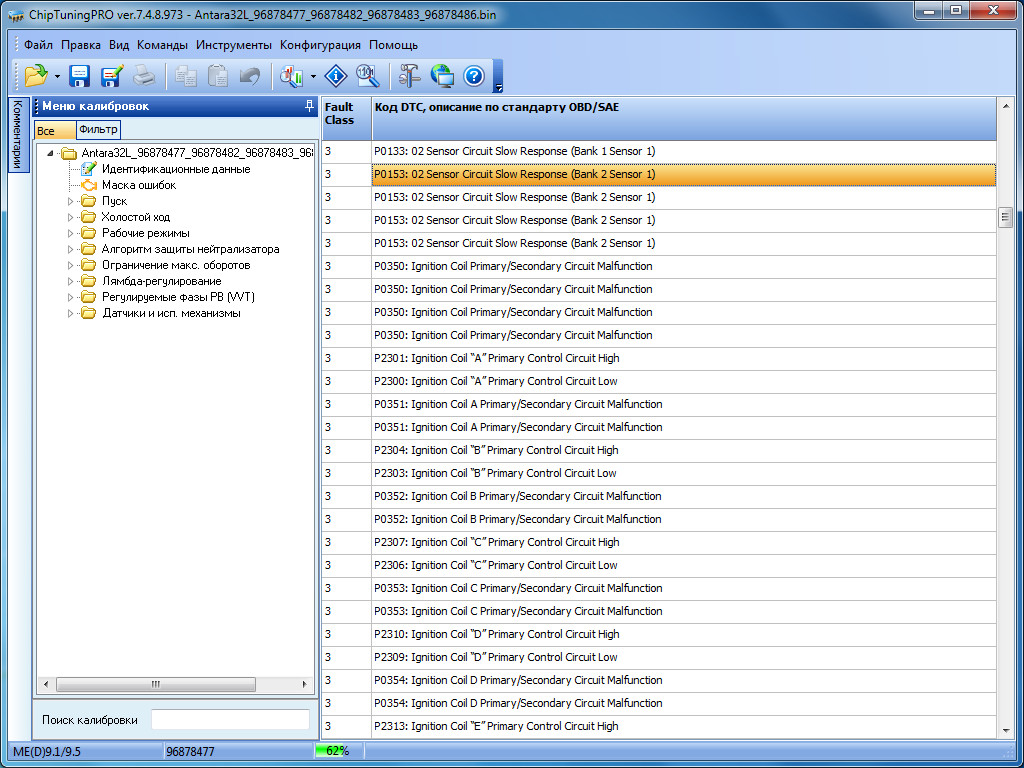Click the Save As floppy-with-pencil icon
Screen dimensions: 1024x768
[111, 76]
